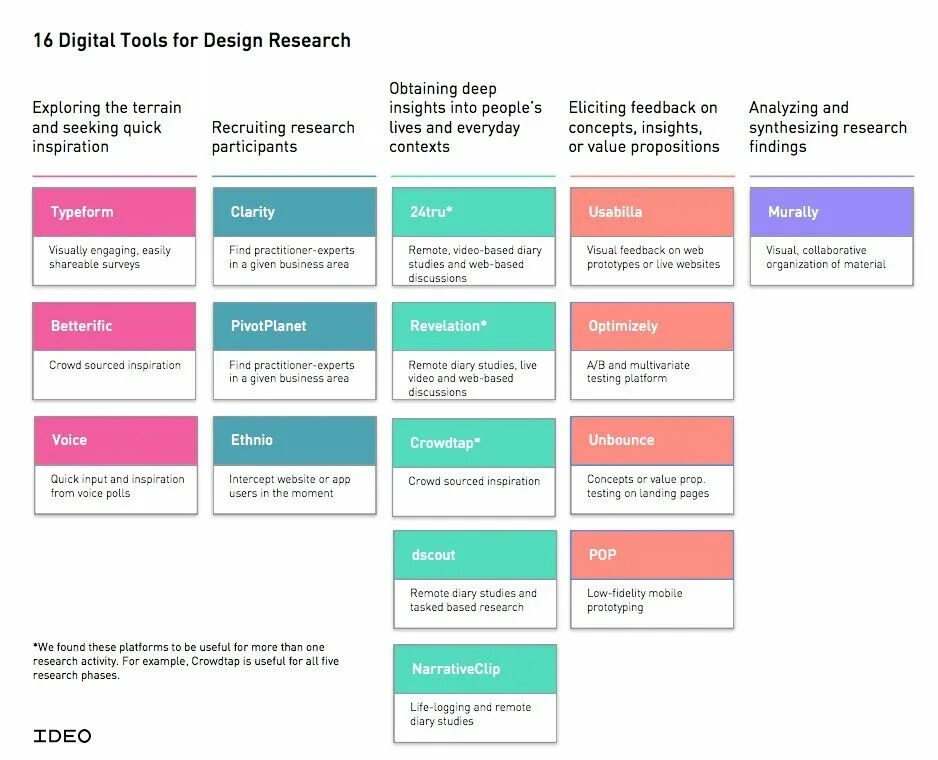
Task: Select the purple Murally card header
Action: pos(832,212)
